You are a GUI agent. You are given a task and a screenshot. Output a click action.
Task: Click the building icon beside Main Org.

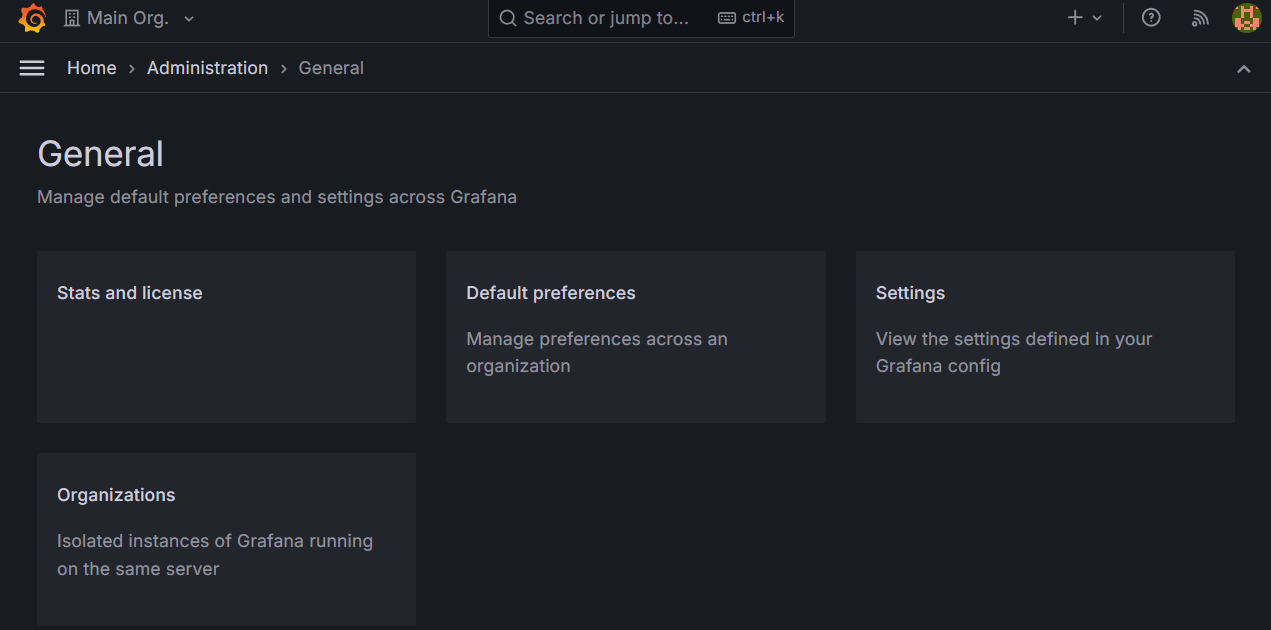click(72, 18)
